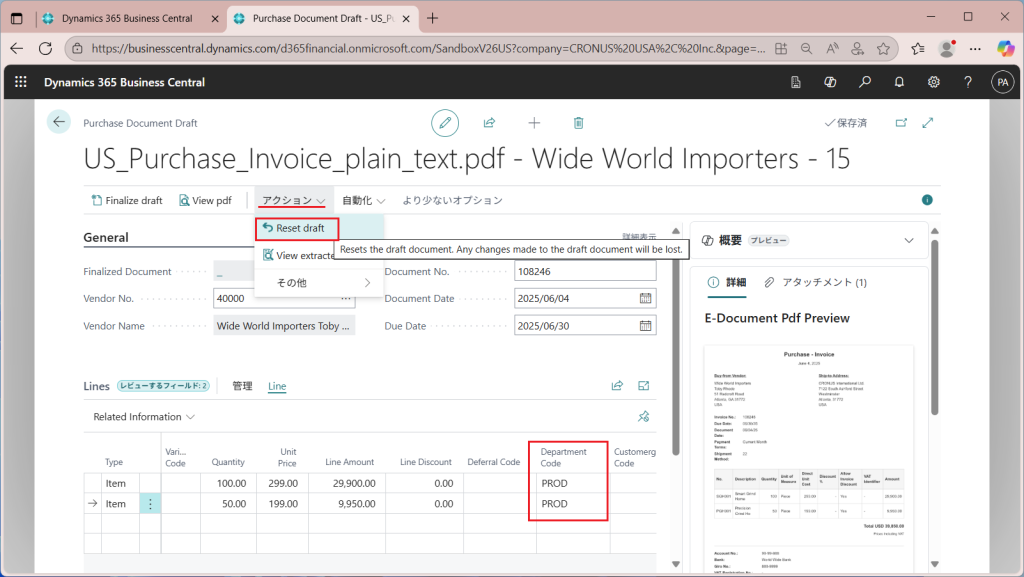The image size is (1024, 577).
Task: Click the PA user avatar
Action: (1002, 82)
